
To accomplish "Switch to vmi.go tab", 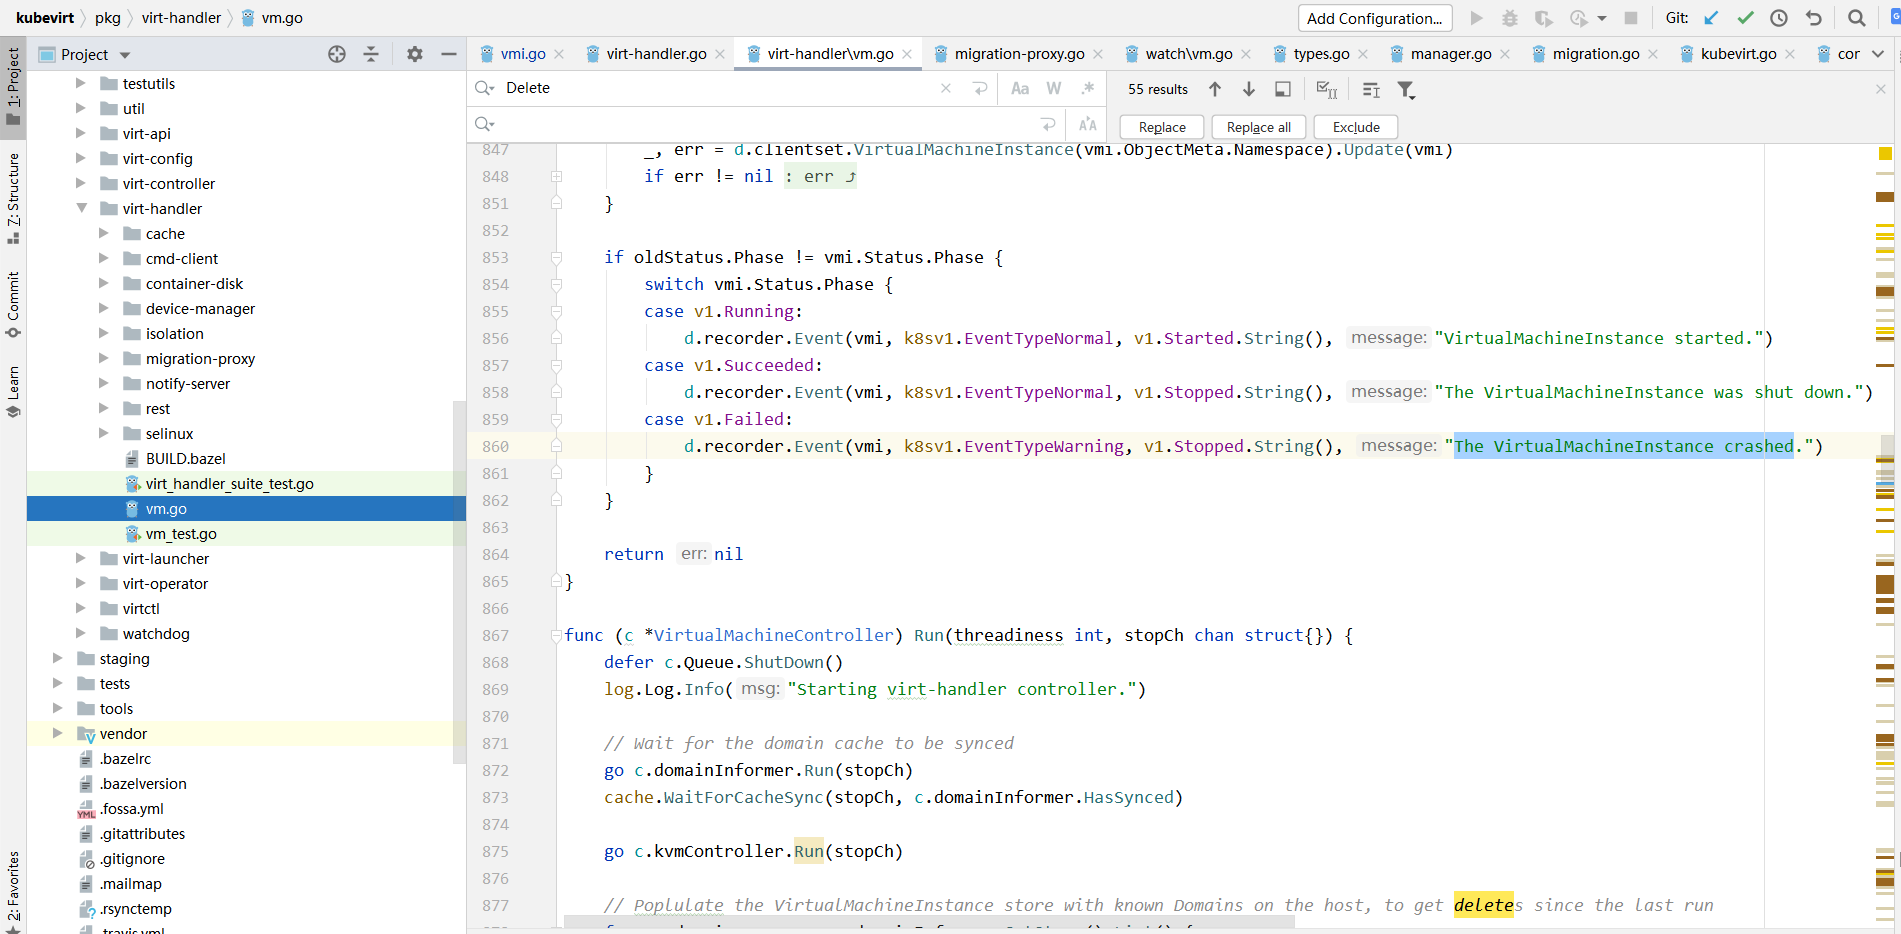I will click(523, 54).
